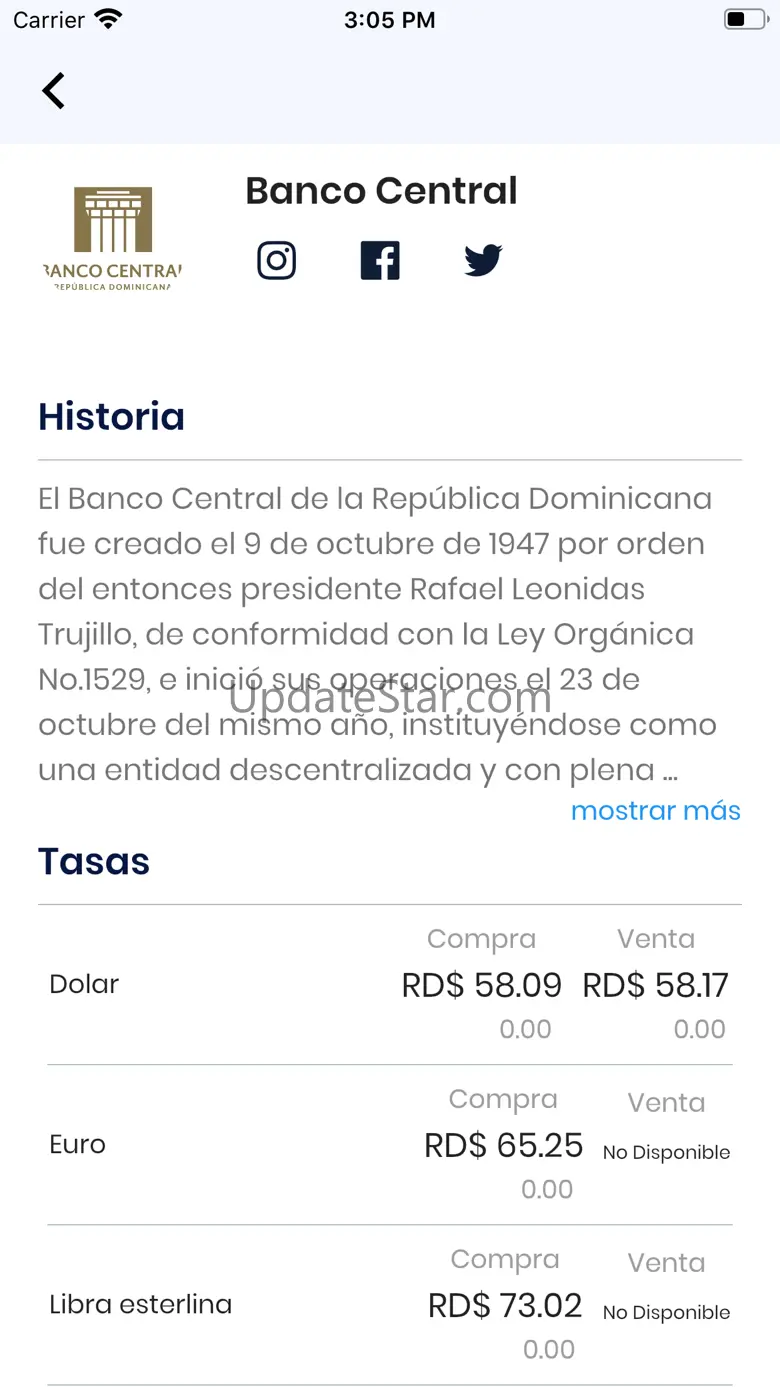
Task: Tap the Wi-Fi icon in status bar
Action: pos(108,19)
